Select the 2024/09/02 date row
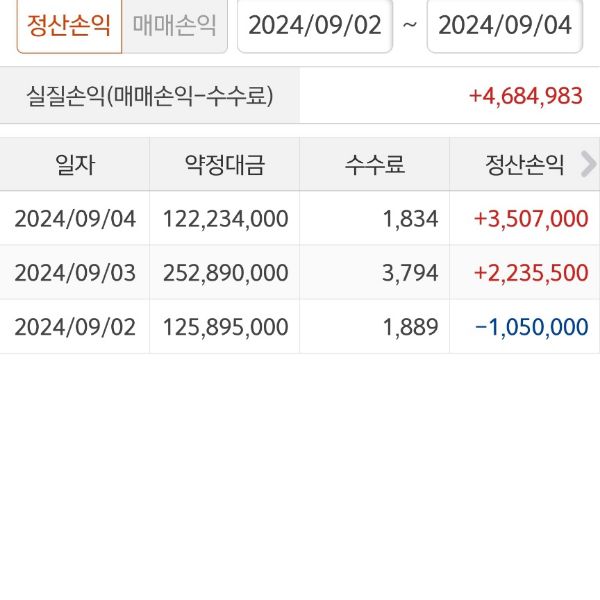 point(75,327)
